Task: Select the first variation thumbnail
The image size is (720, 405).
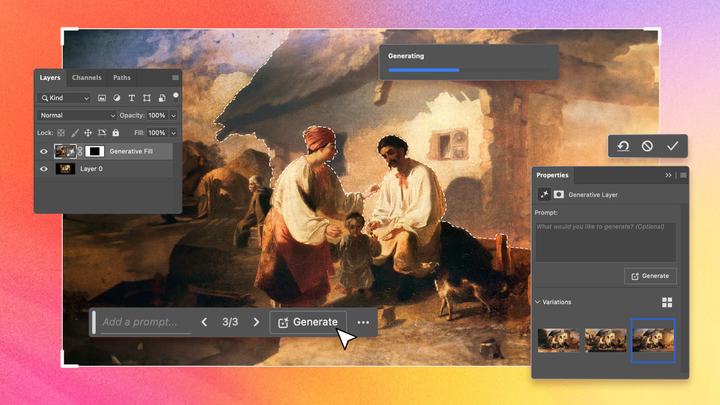Action: 558,340
